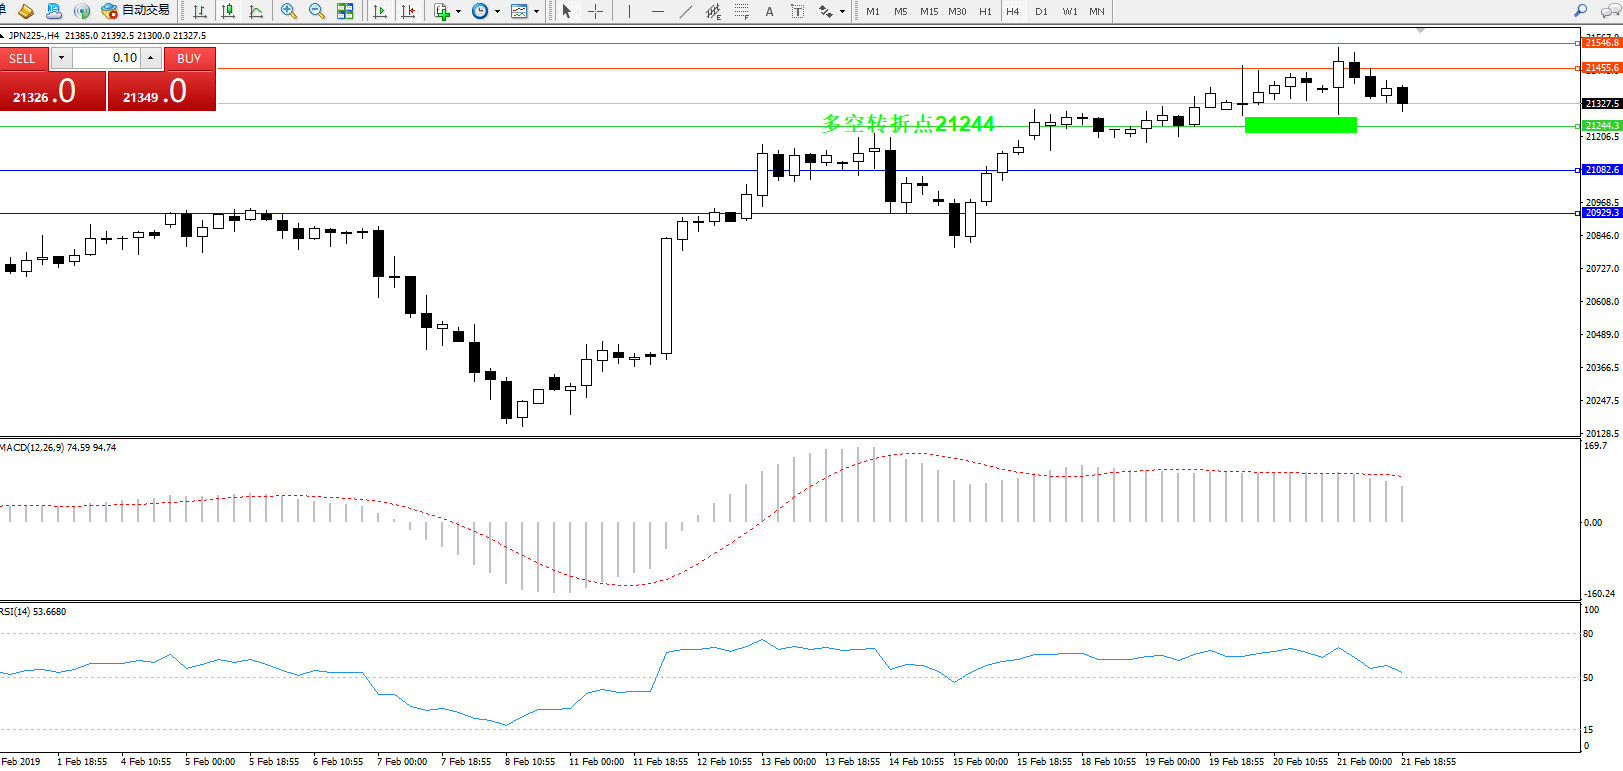Open the search magnifier in toolbar
The height and width of the screenshot is (771, 1623).
[x=1580, y=11]
